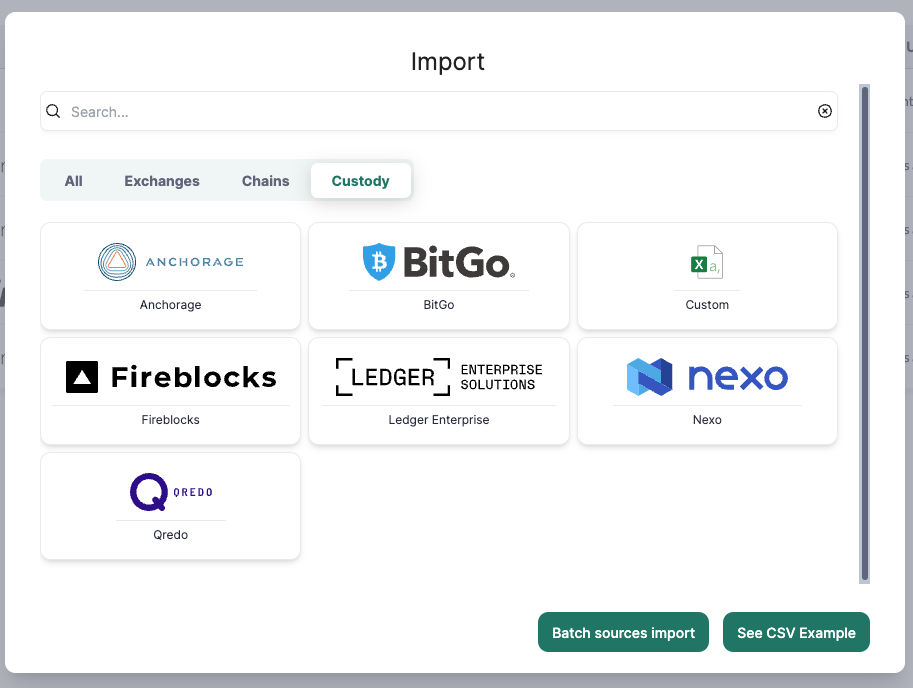Viewport: 913px width, 688px height.
Task: Click the search magnifier icon
Action: [x=53, y=111]
